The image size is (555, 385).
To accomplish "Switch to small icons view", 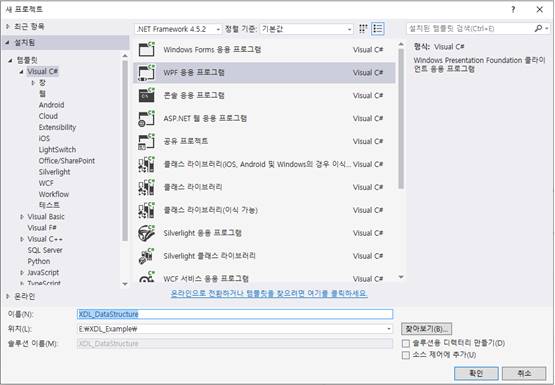I will (x=363, y=29).
